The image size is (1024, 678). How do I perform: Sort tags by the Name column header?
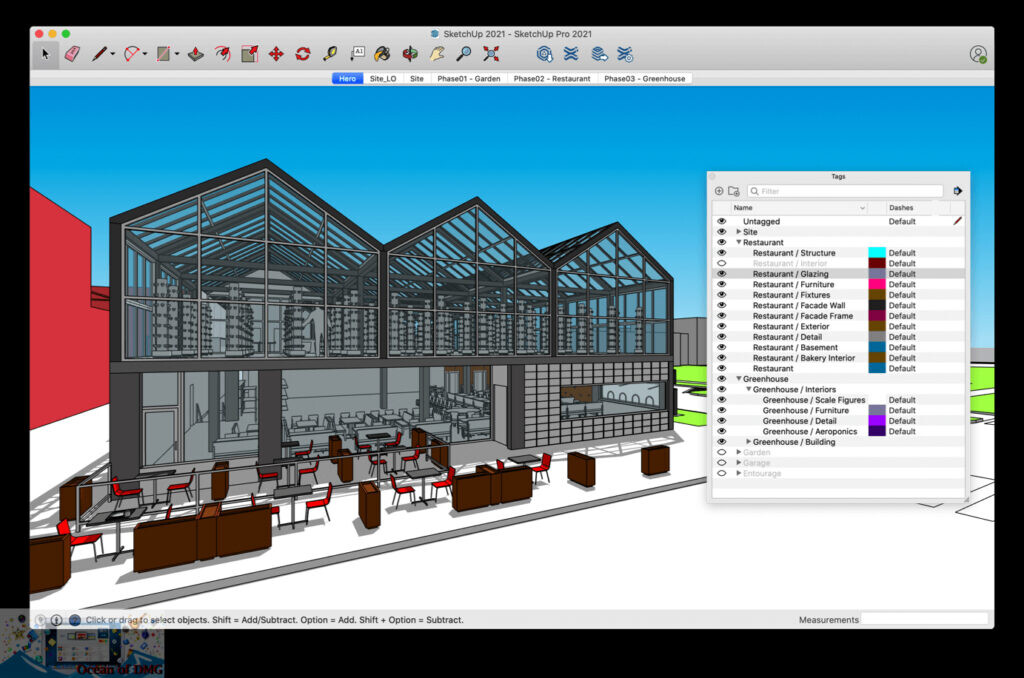pyautogui.click(x=799, y=208)
